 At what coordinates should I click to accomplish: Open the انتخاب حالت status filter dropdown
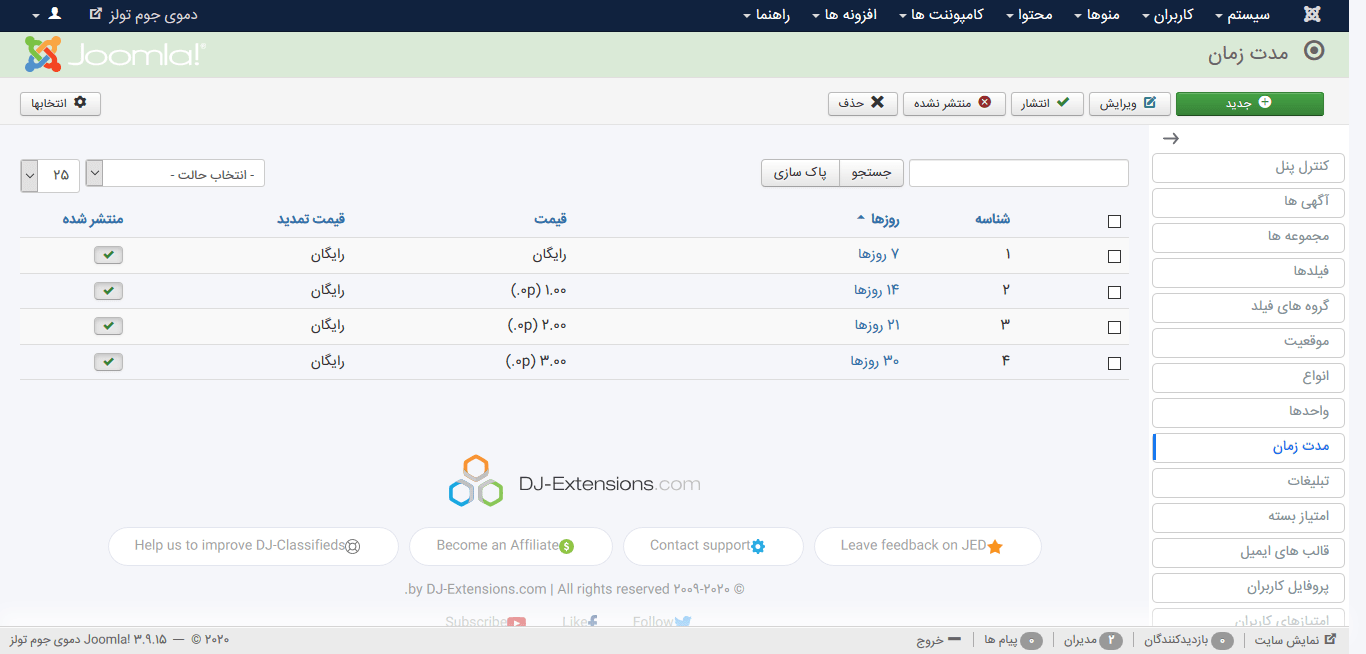click(175, 174)
